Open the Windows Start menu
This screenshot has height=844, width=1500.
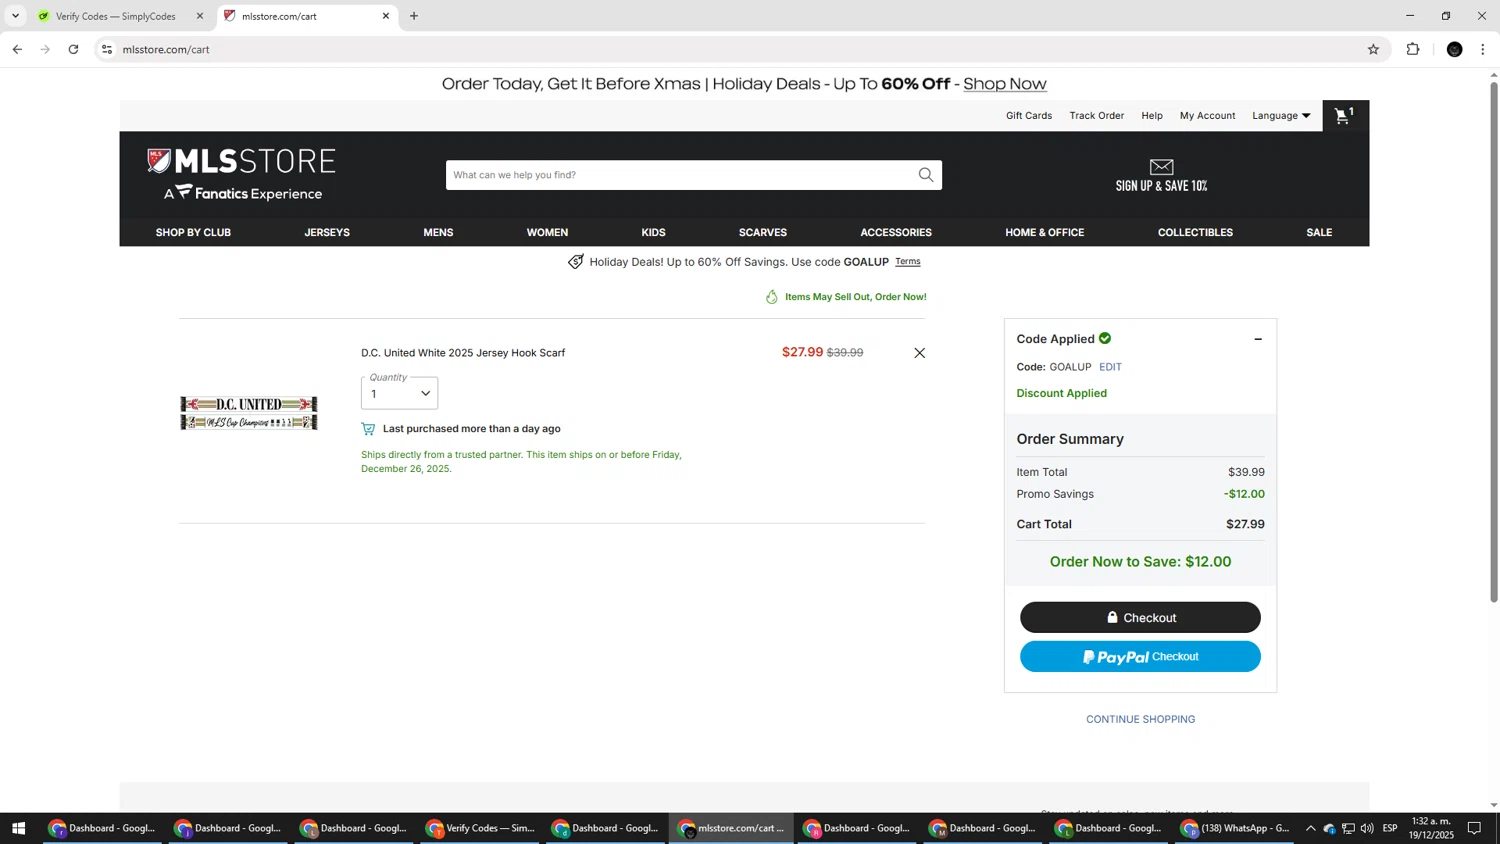[x=18, y=828]
